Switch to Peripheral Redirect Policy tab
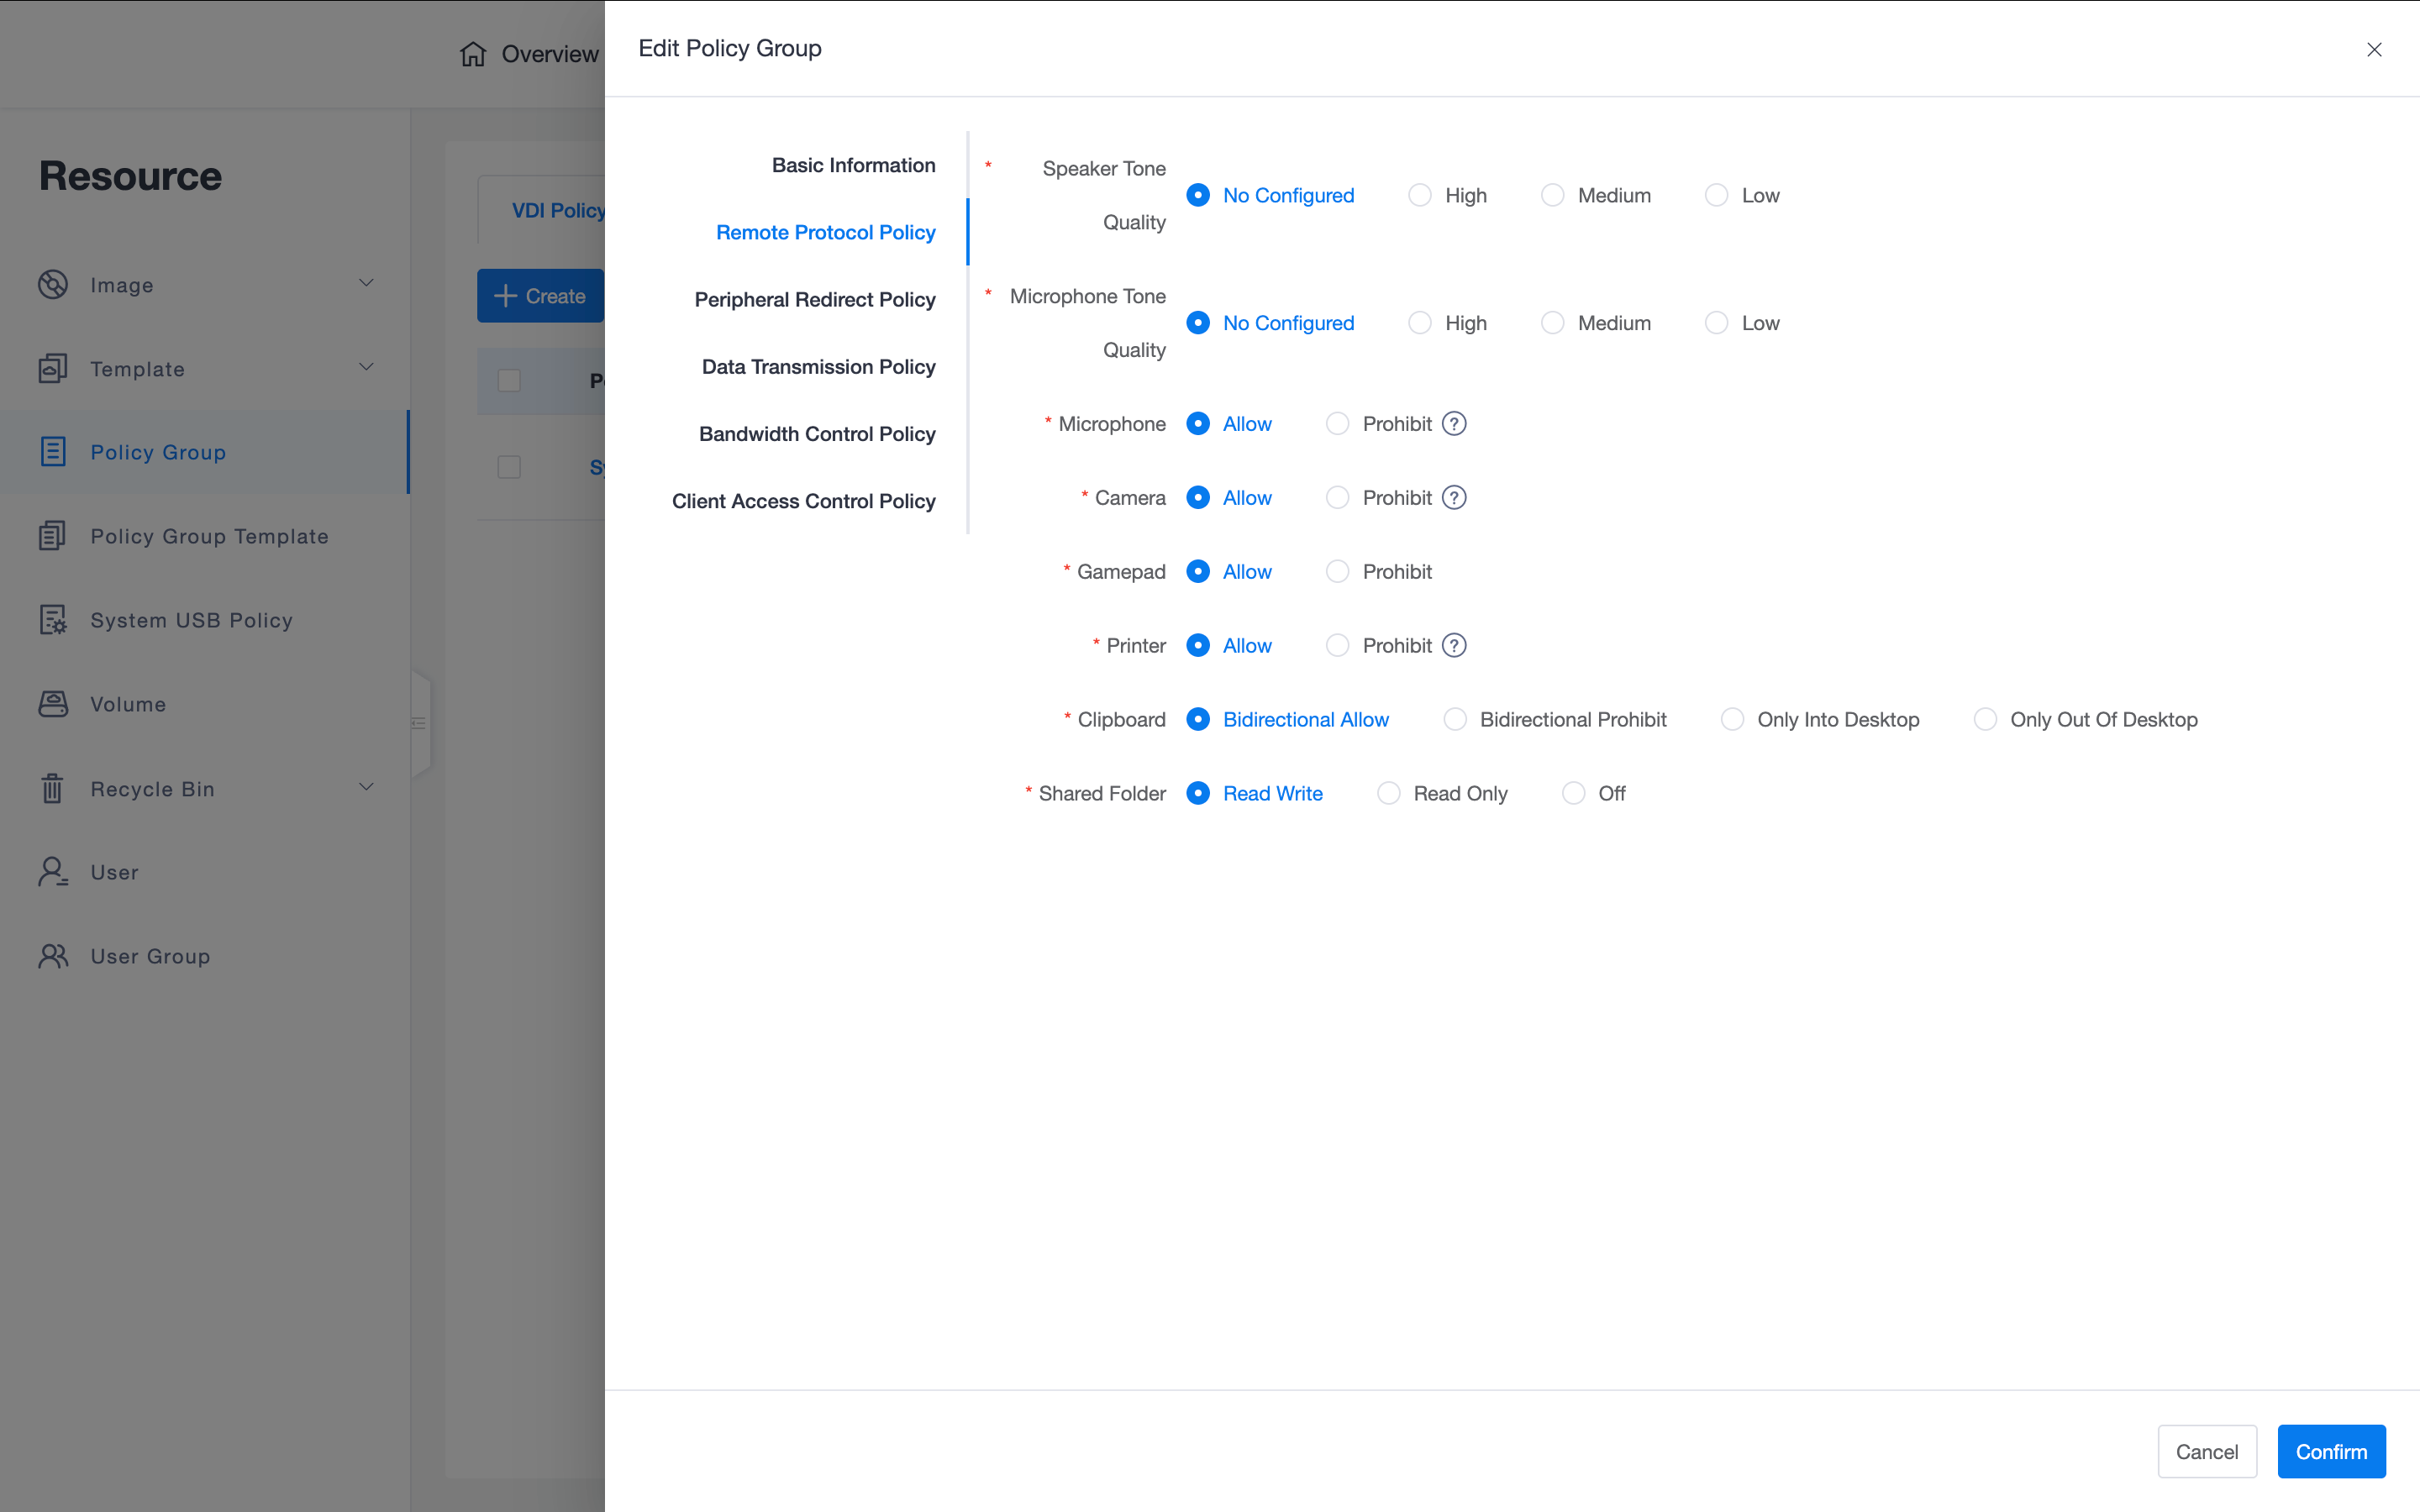The height and width of the screenshot is (1512, 2420). [x=814, y=299]
